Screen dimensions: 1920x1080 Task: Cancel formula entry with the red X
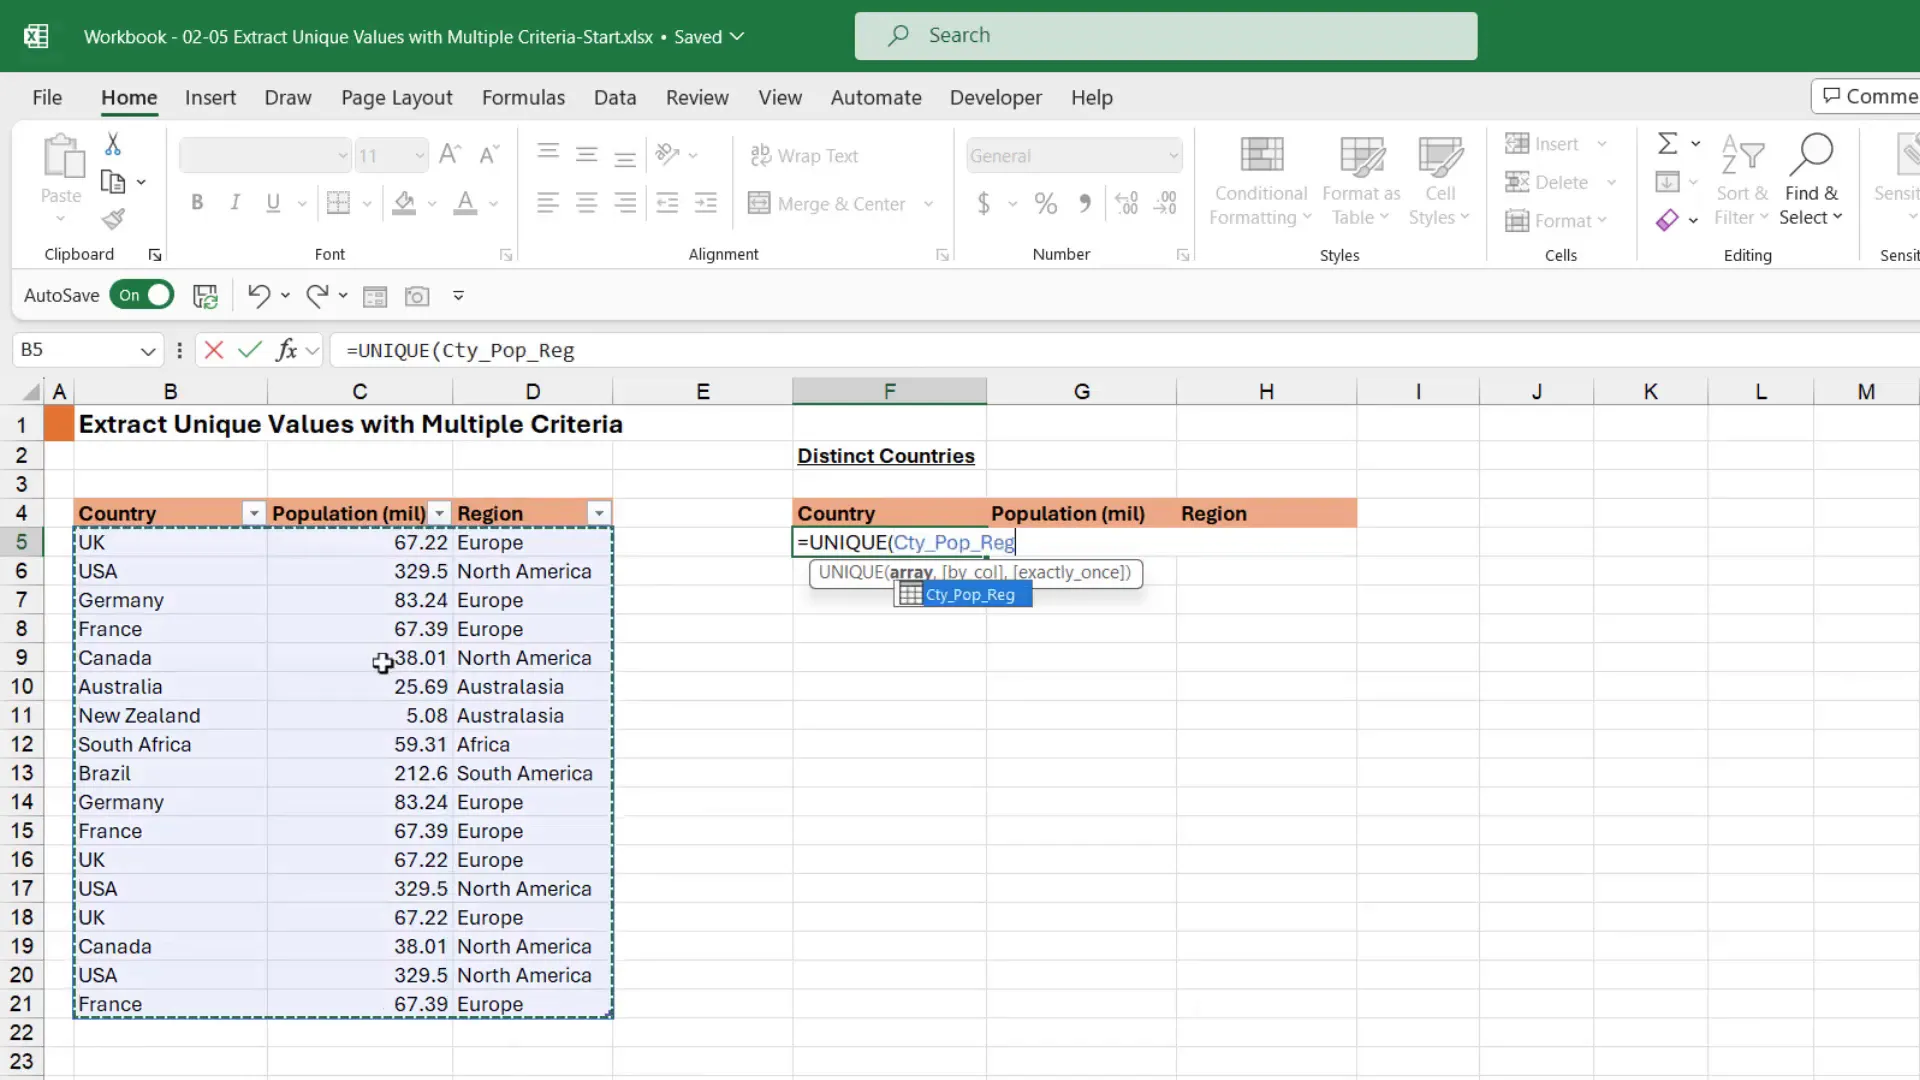pyautogui.click(x=213, y=350)
